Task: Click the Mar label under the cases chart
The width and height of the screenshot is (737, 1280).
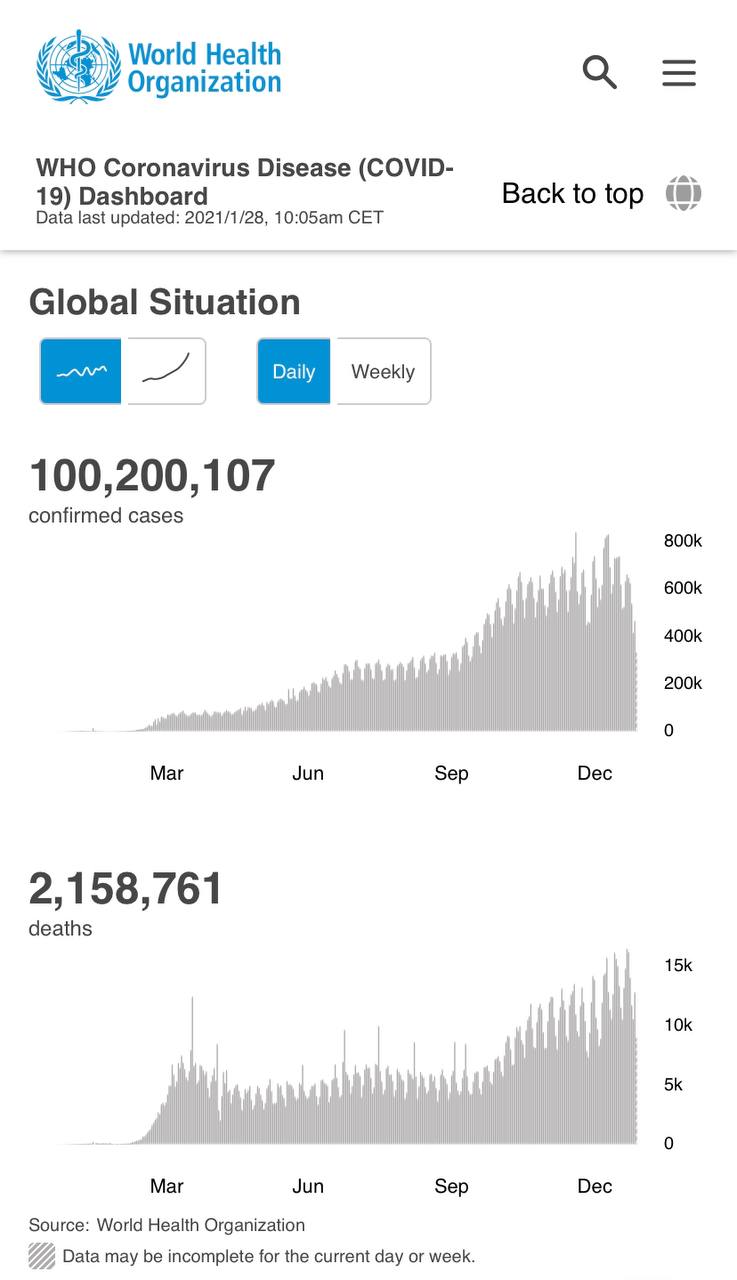Action: coord(167,773)
